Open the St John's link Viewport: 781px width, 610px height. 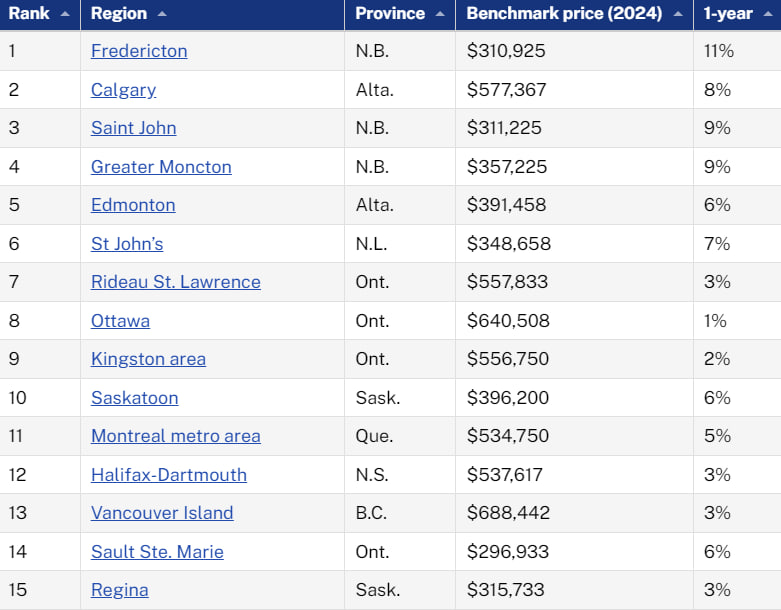[127, 244]
